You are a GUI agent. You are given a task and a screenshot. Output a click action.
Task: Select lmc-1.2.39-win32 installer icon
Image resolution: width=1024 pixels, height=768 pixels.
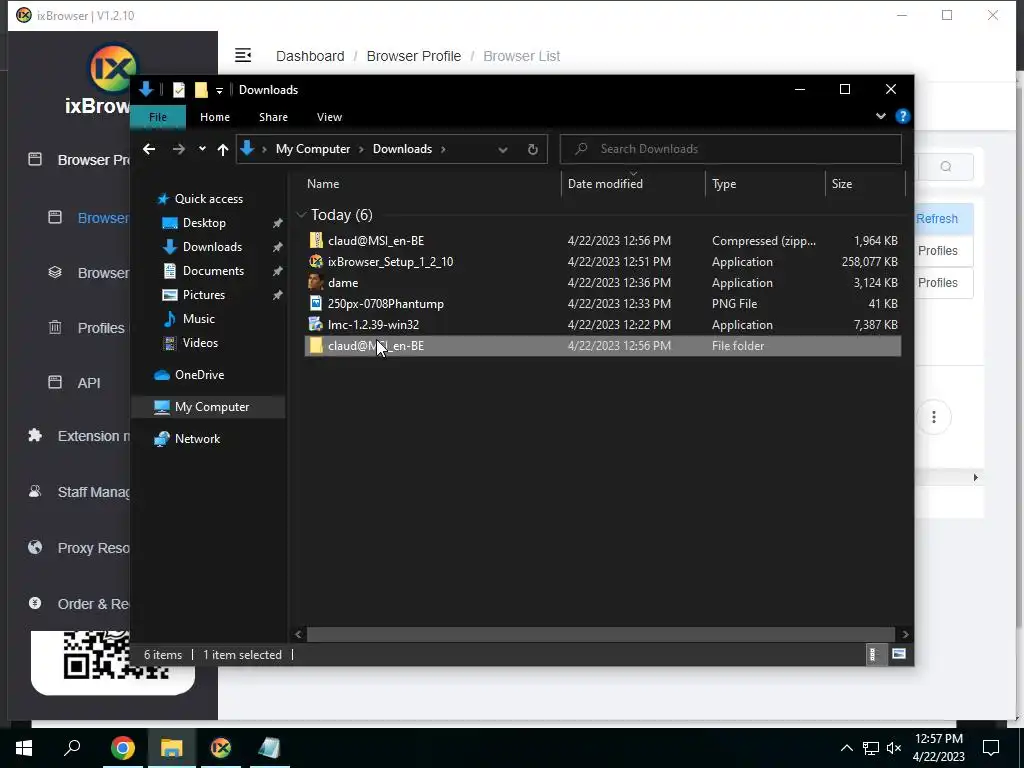point(316,325)
